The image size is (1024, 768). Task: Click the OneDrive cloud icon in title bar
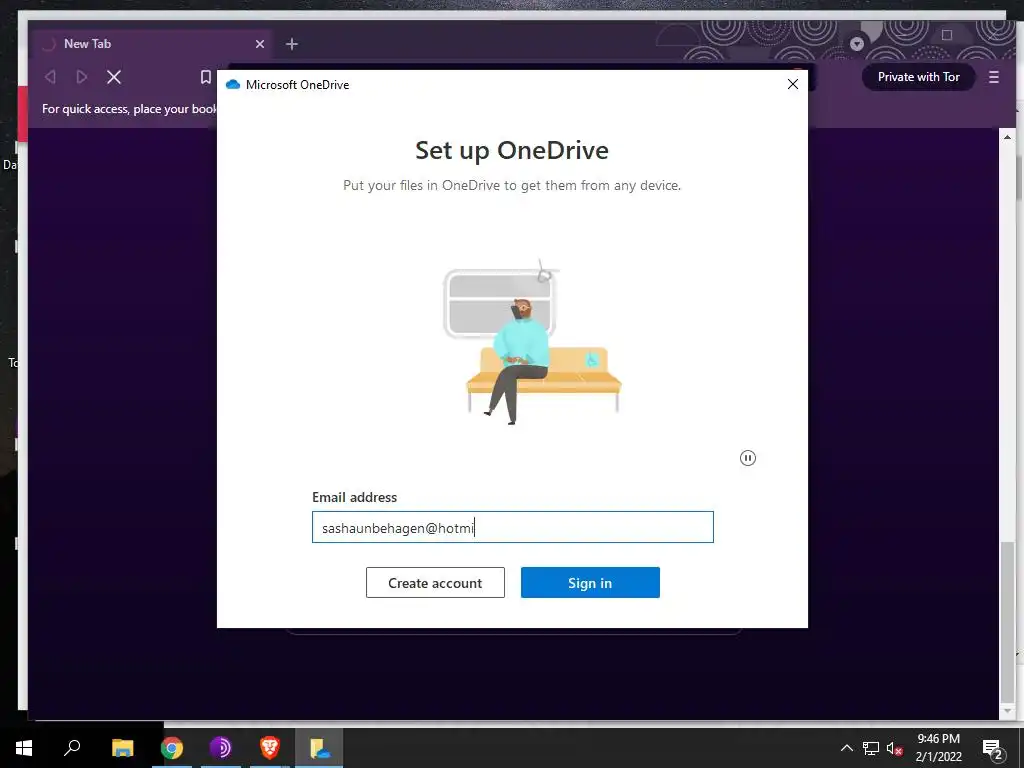pyautogui.click(x=232, y=85)
